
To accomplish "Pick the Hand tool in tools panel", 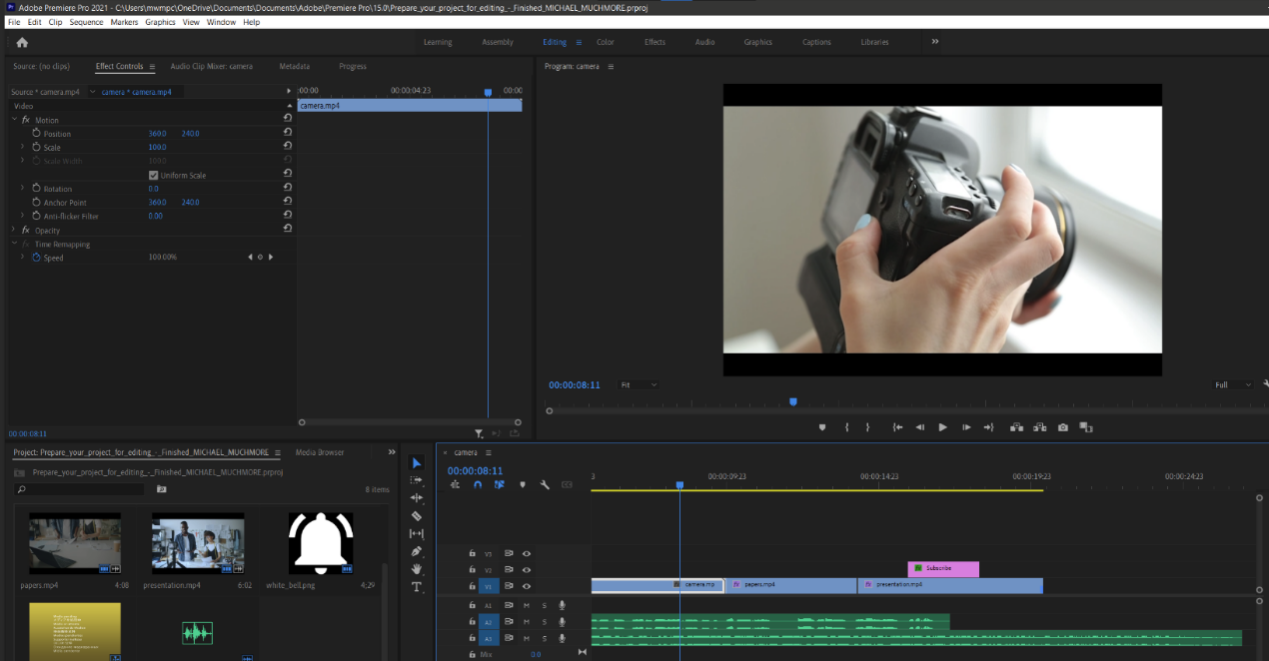I will [417, 569].
